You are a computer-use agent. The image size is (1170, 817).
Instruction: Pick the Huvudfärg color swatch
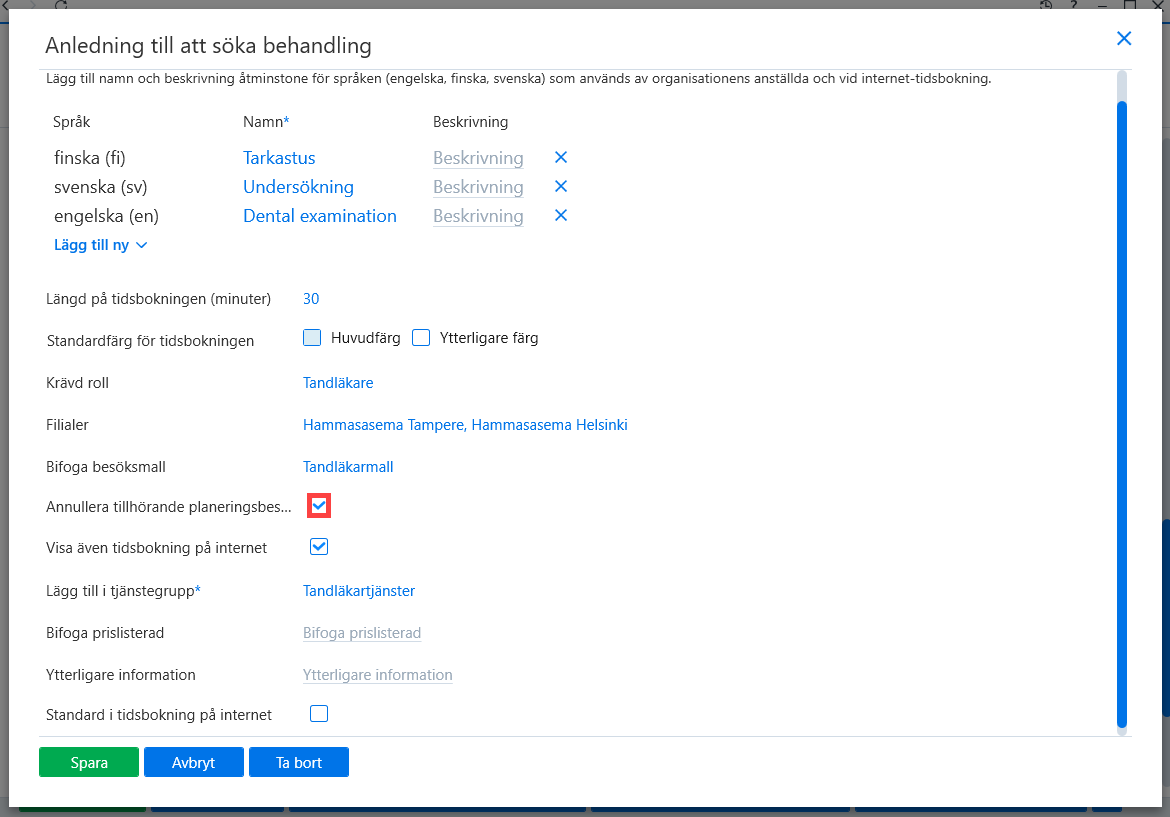312,338
